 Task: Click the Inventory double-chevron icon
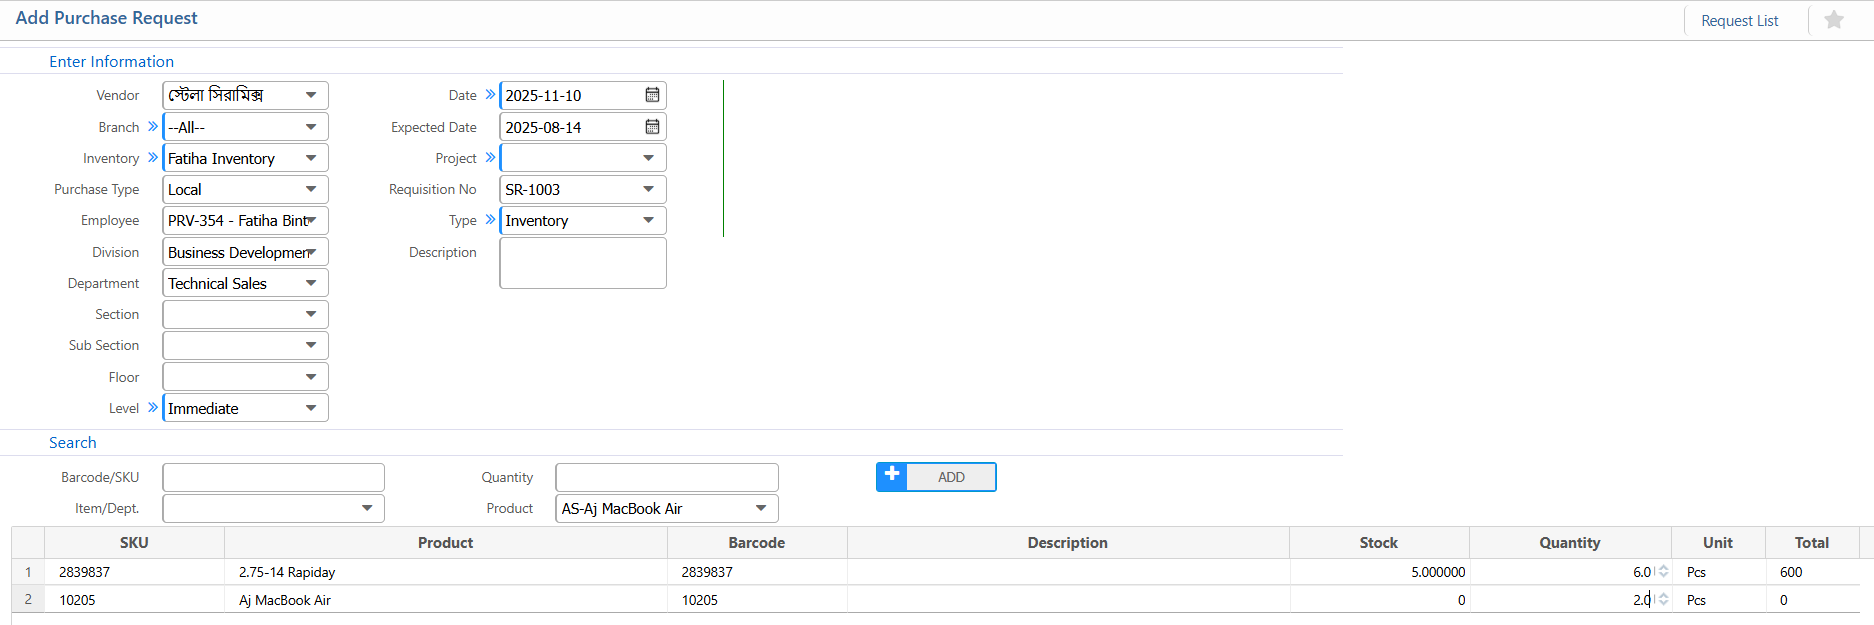click(153, 157)
